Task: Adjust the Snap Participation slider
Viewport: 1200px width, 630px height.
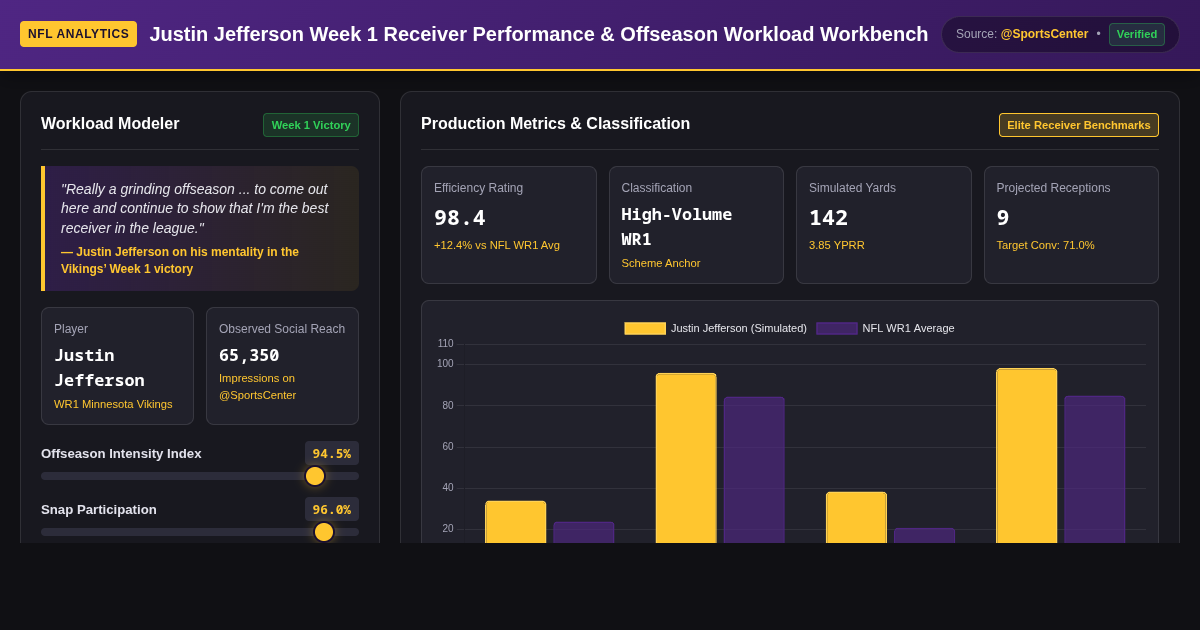Action: coord(200,532)
